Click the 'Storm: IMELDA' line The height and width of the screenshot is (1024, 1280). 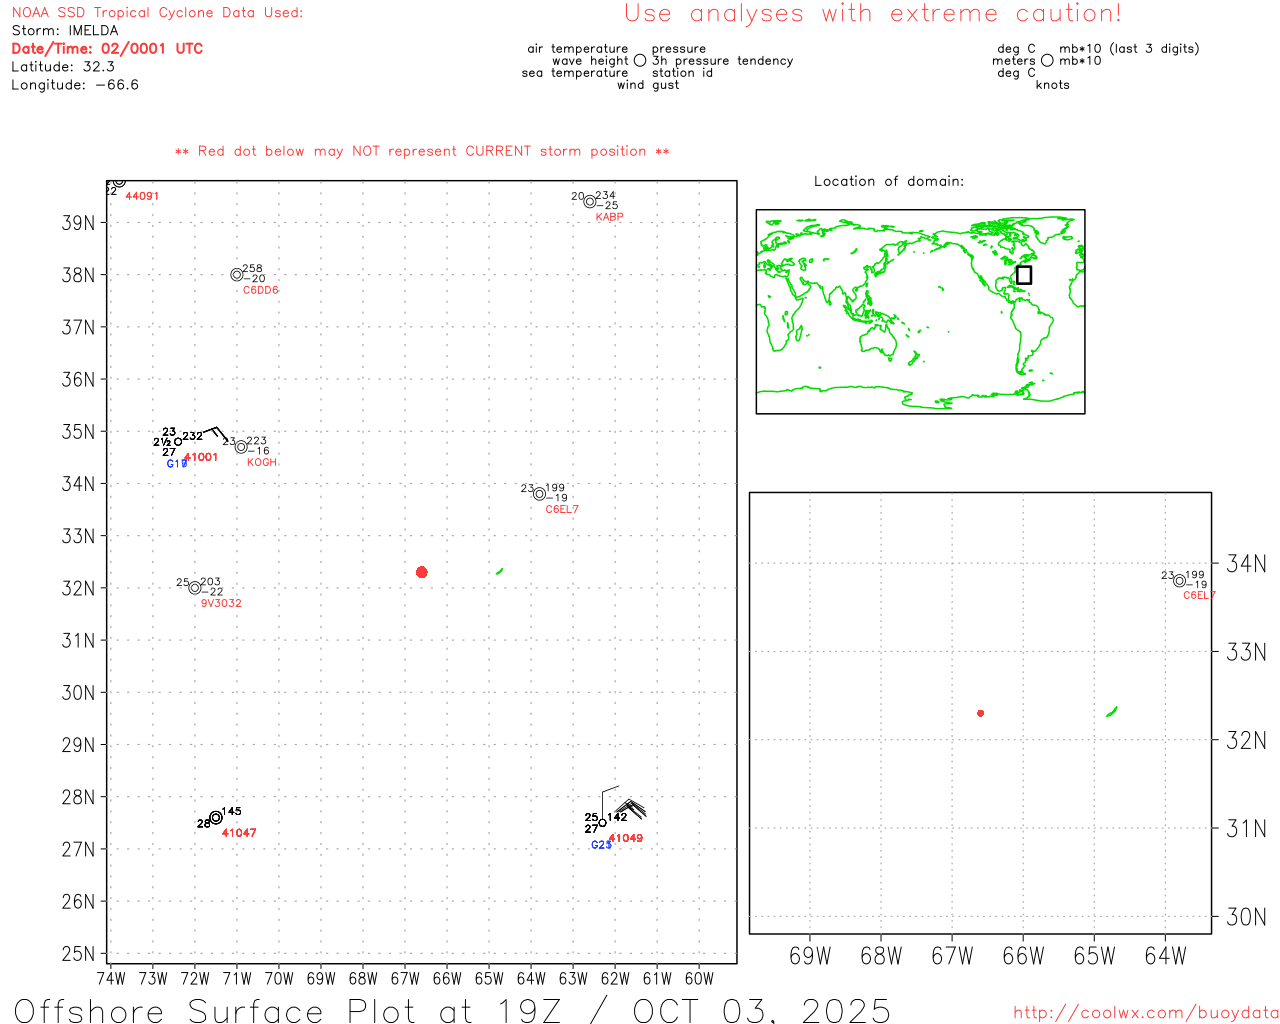65,31
